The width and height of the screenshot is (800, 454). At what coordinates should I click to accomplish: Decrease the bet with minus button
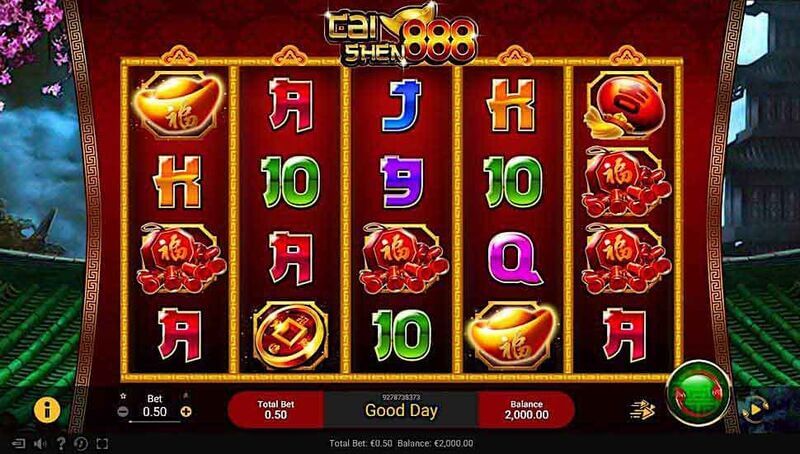[x=123, y=412]
